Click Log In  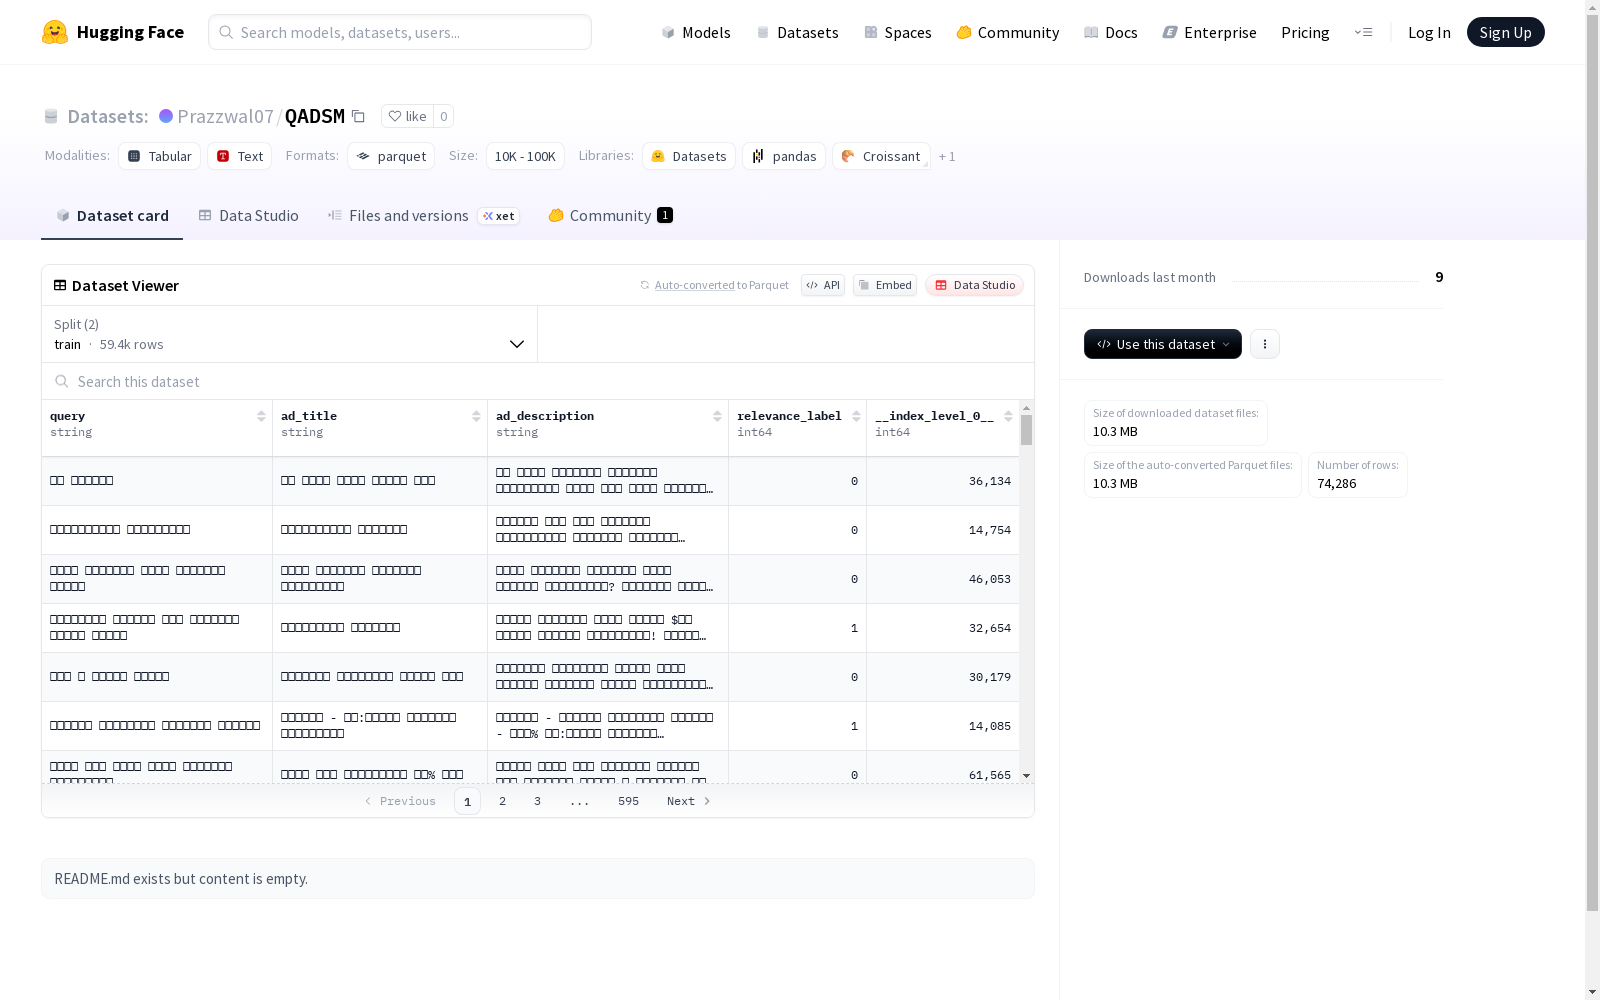(x=1429, y=32)
